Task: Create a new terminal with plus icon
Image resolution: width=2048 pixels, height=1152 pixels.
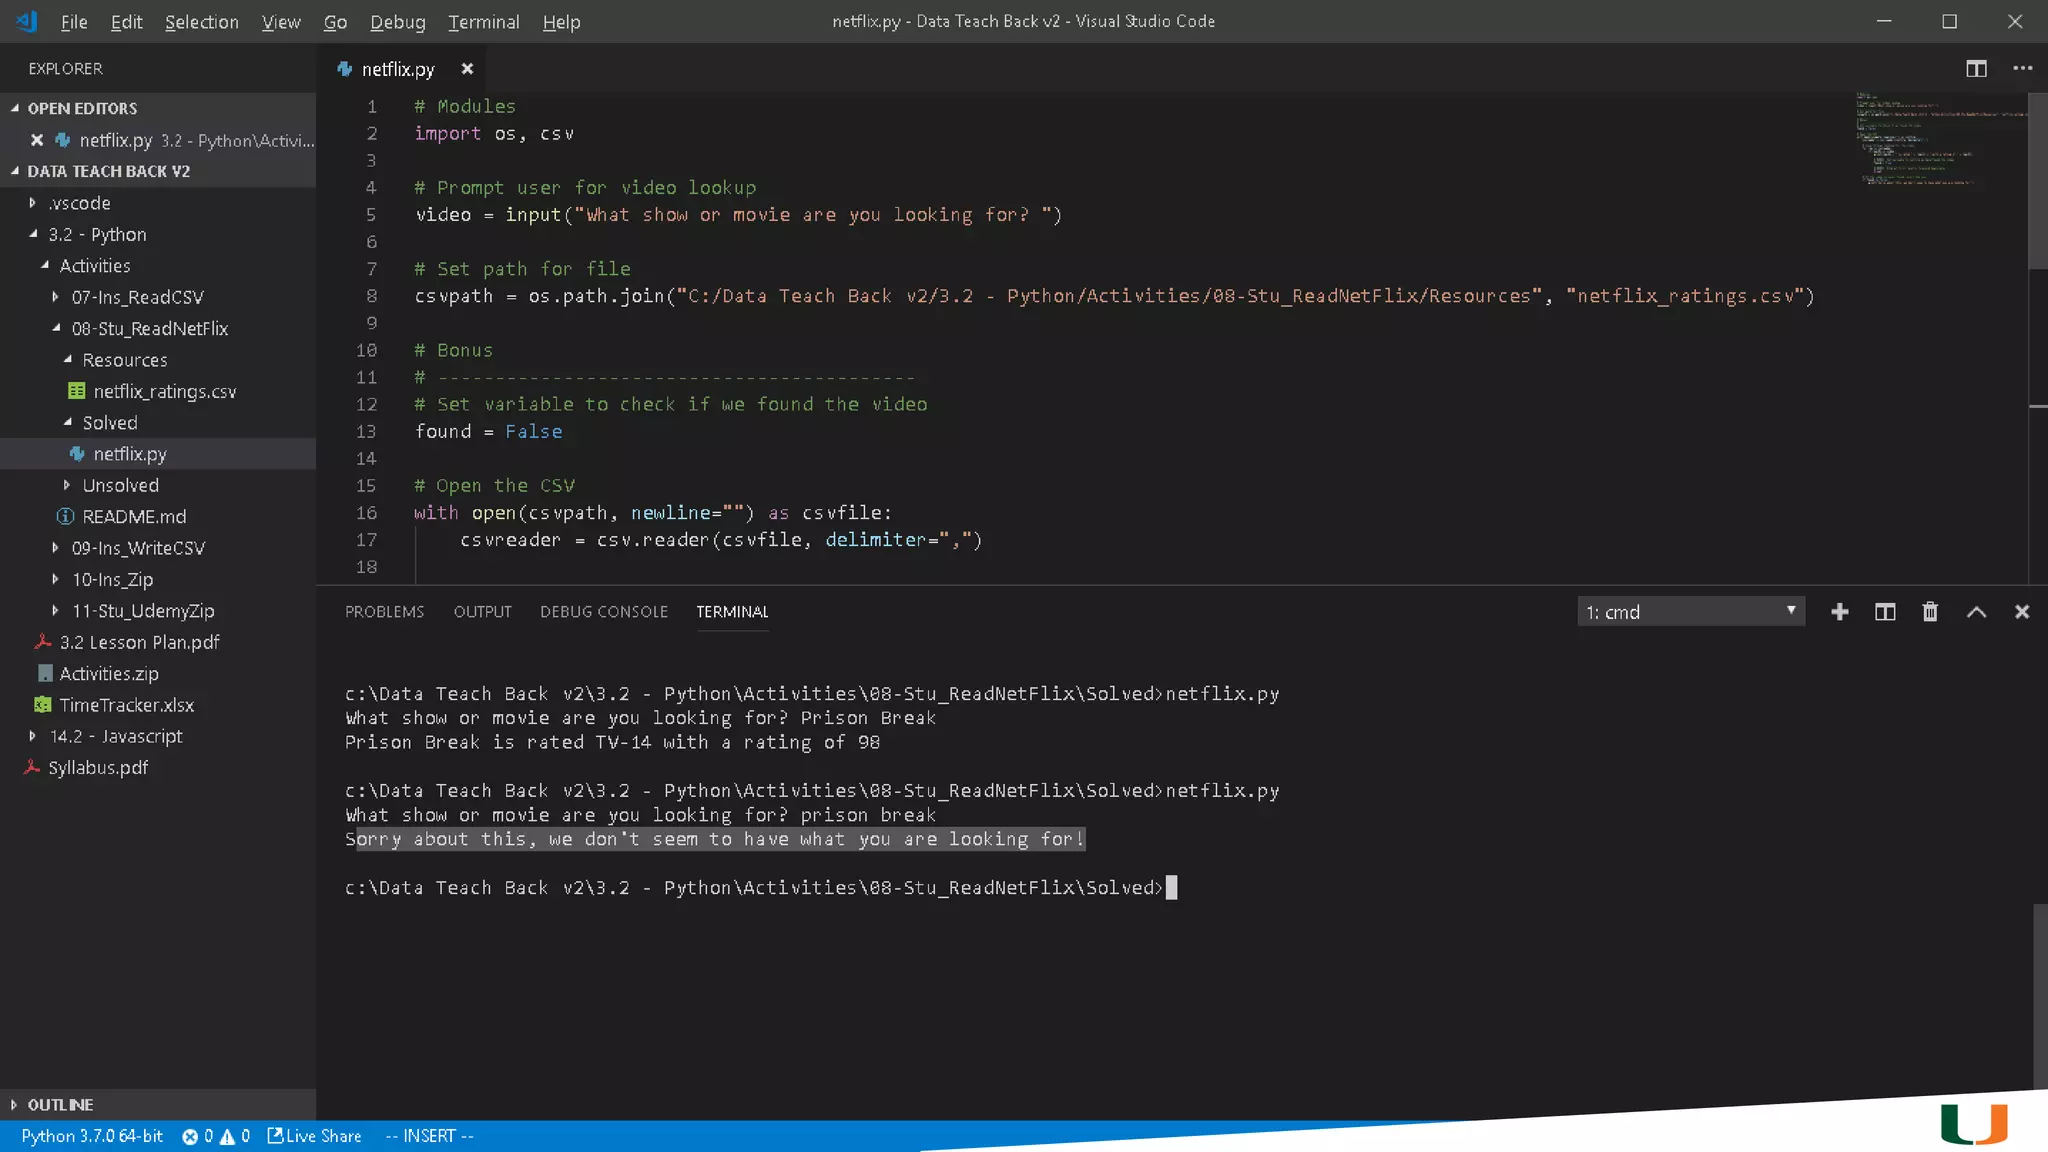Action: click(x=1839, y=612)
